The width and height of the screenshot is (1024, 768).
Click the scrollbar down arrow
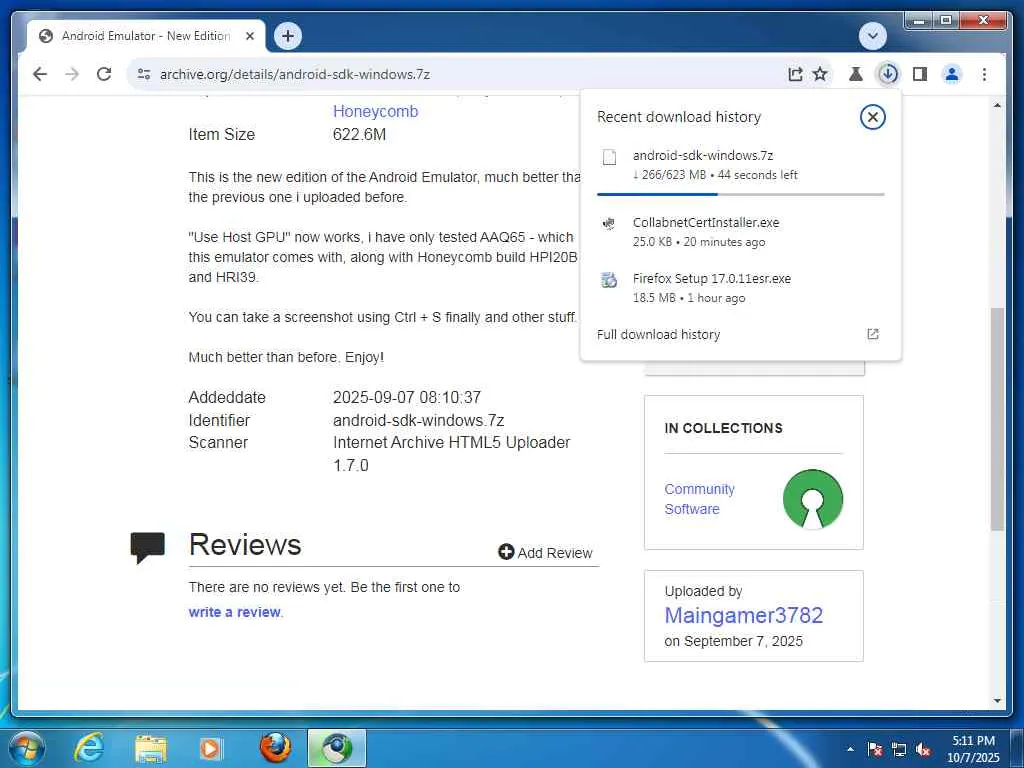(997, 701)
